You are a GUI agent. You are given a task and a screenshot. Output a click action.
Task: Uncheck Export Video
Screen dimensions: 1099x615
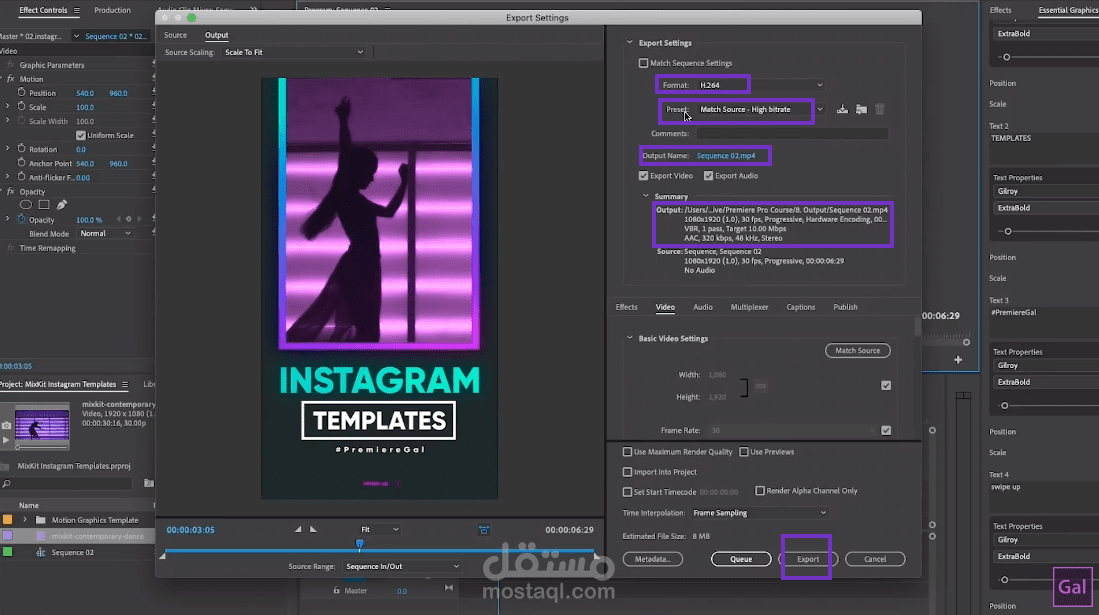pos(643,176)
